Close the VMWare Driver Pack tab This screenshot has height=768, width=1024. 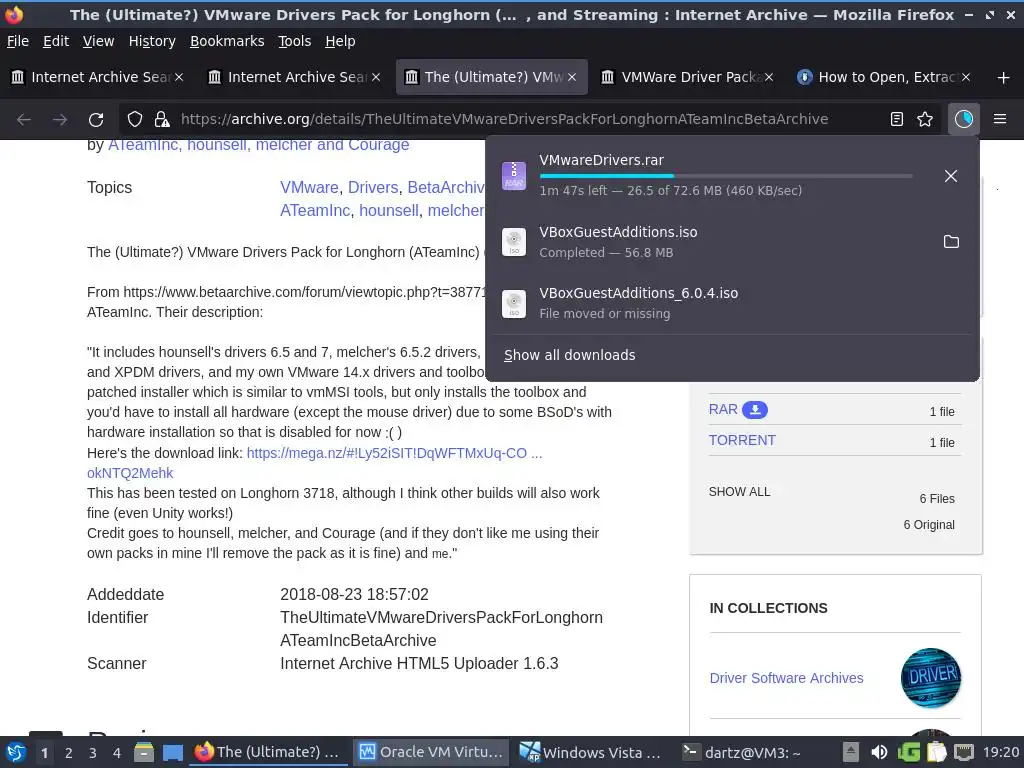pos(769,77)
